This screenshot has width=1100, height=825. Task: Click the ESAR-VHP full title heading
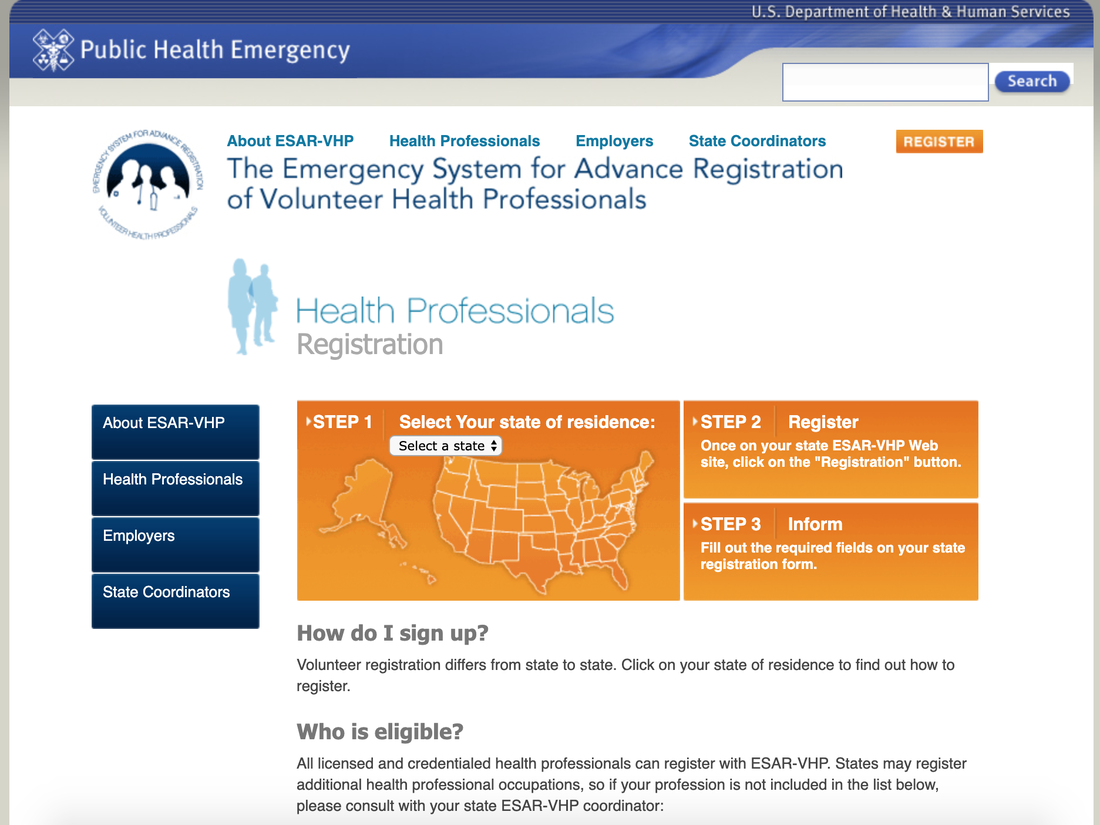click(x=535, y=184)
